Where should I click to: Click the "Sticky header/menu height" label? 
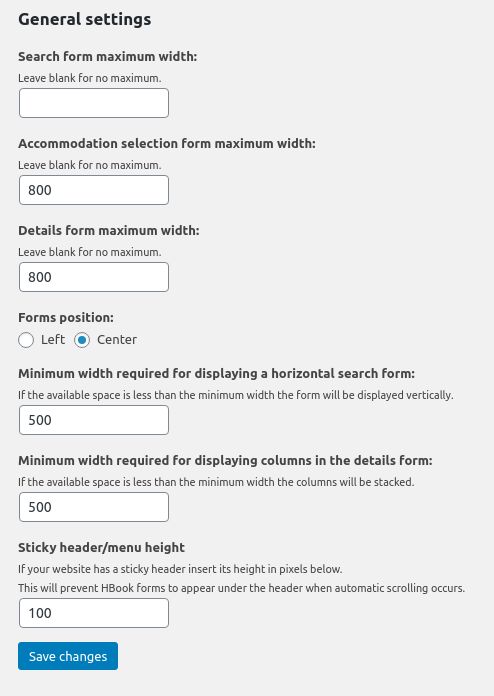(x=101, y=547)
